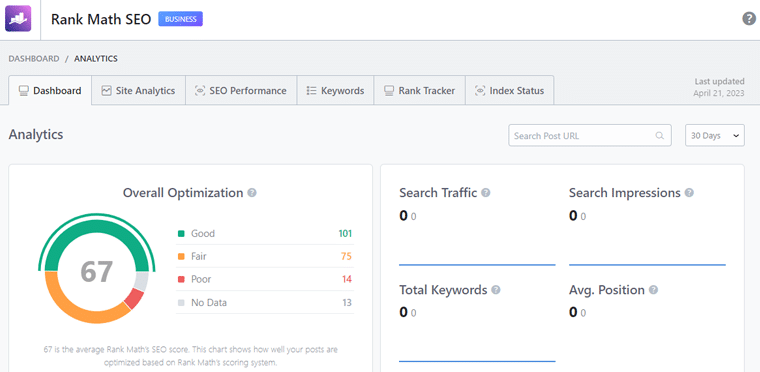This screenshot has width=760, height=372.
Task: Switch to the Dashboard tab
Action: pos(50,91)
